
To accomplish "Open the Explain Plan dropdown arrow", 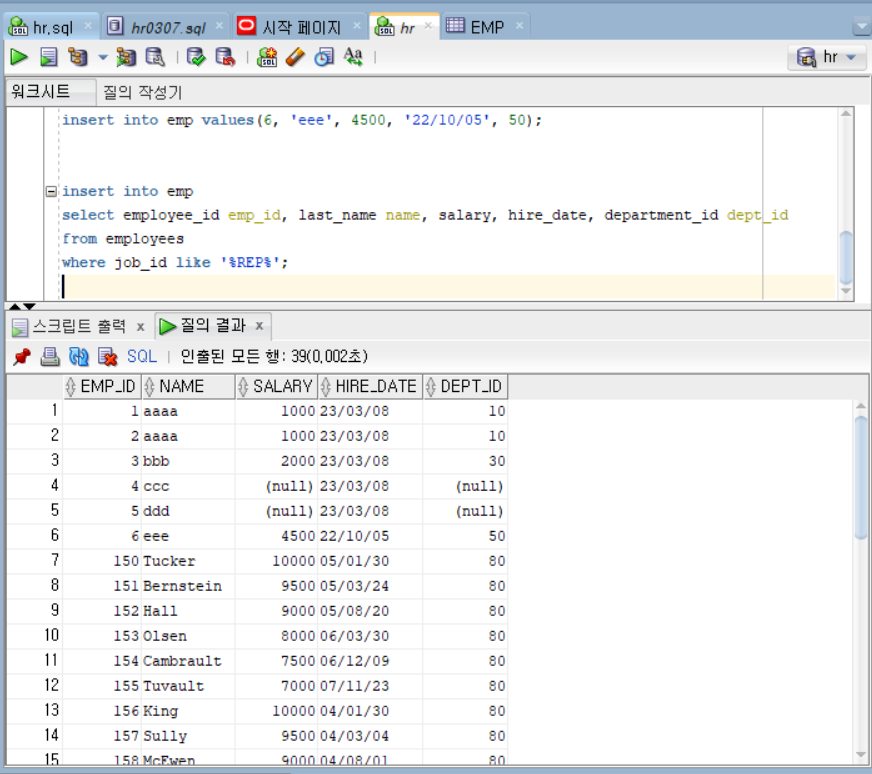I will (103, 57).
